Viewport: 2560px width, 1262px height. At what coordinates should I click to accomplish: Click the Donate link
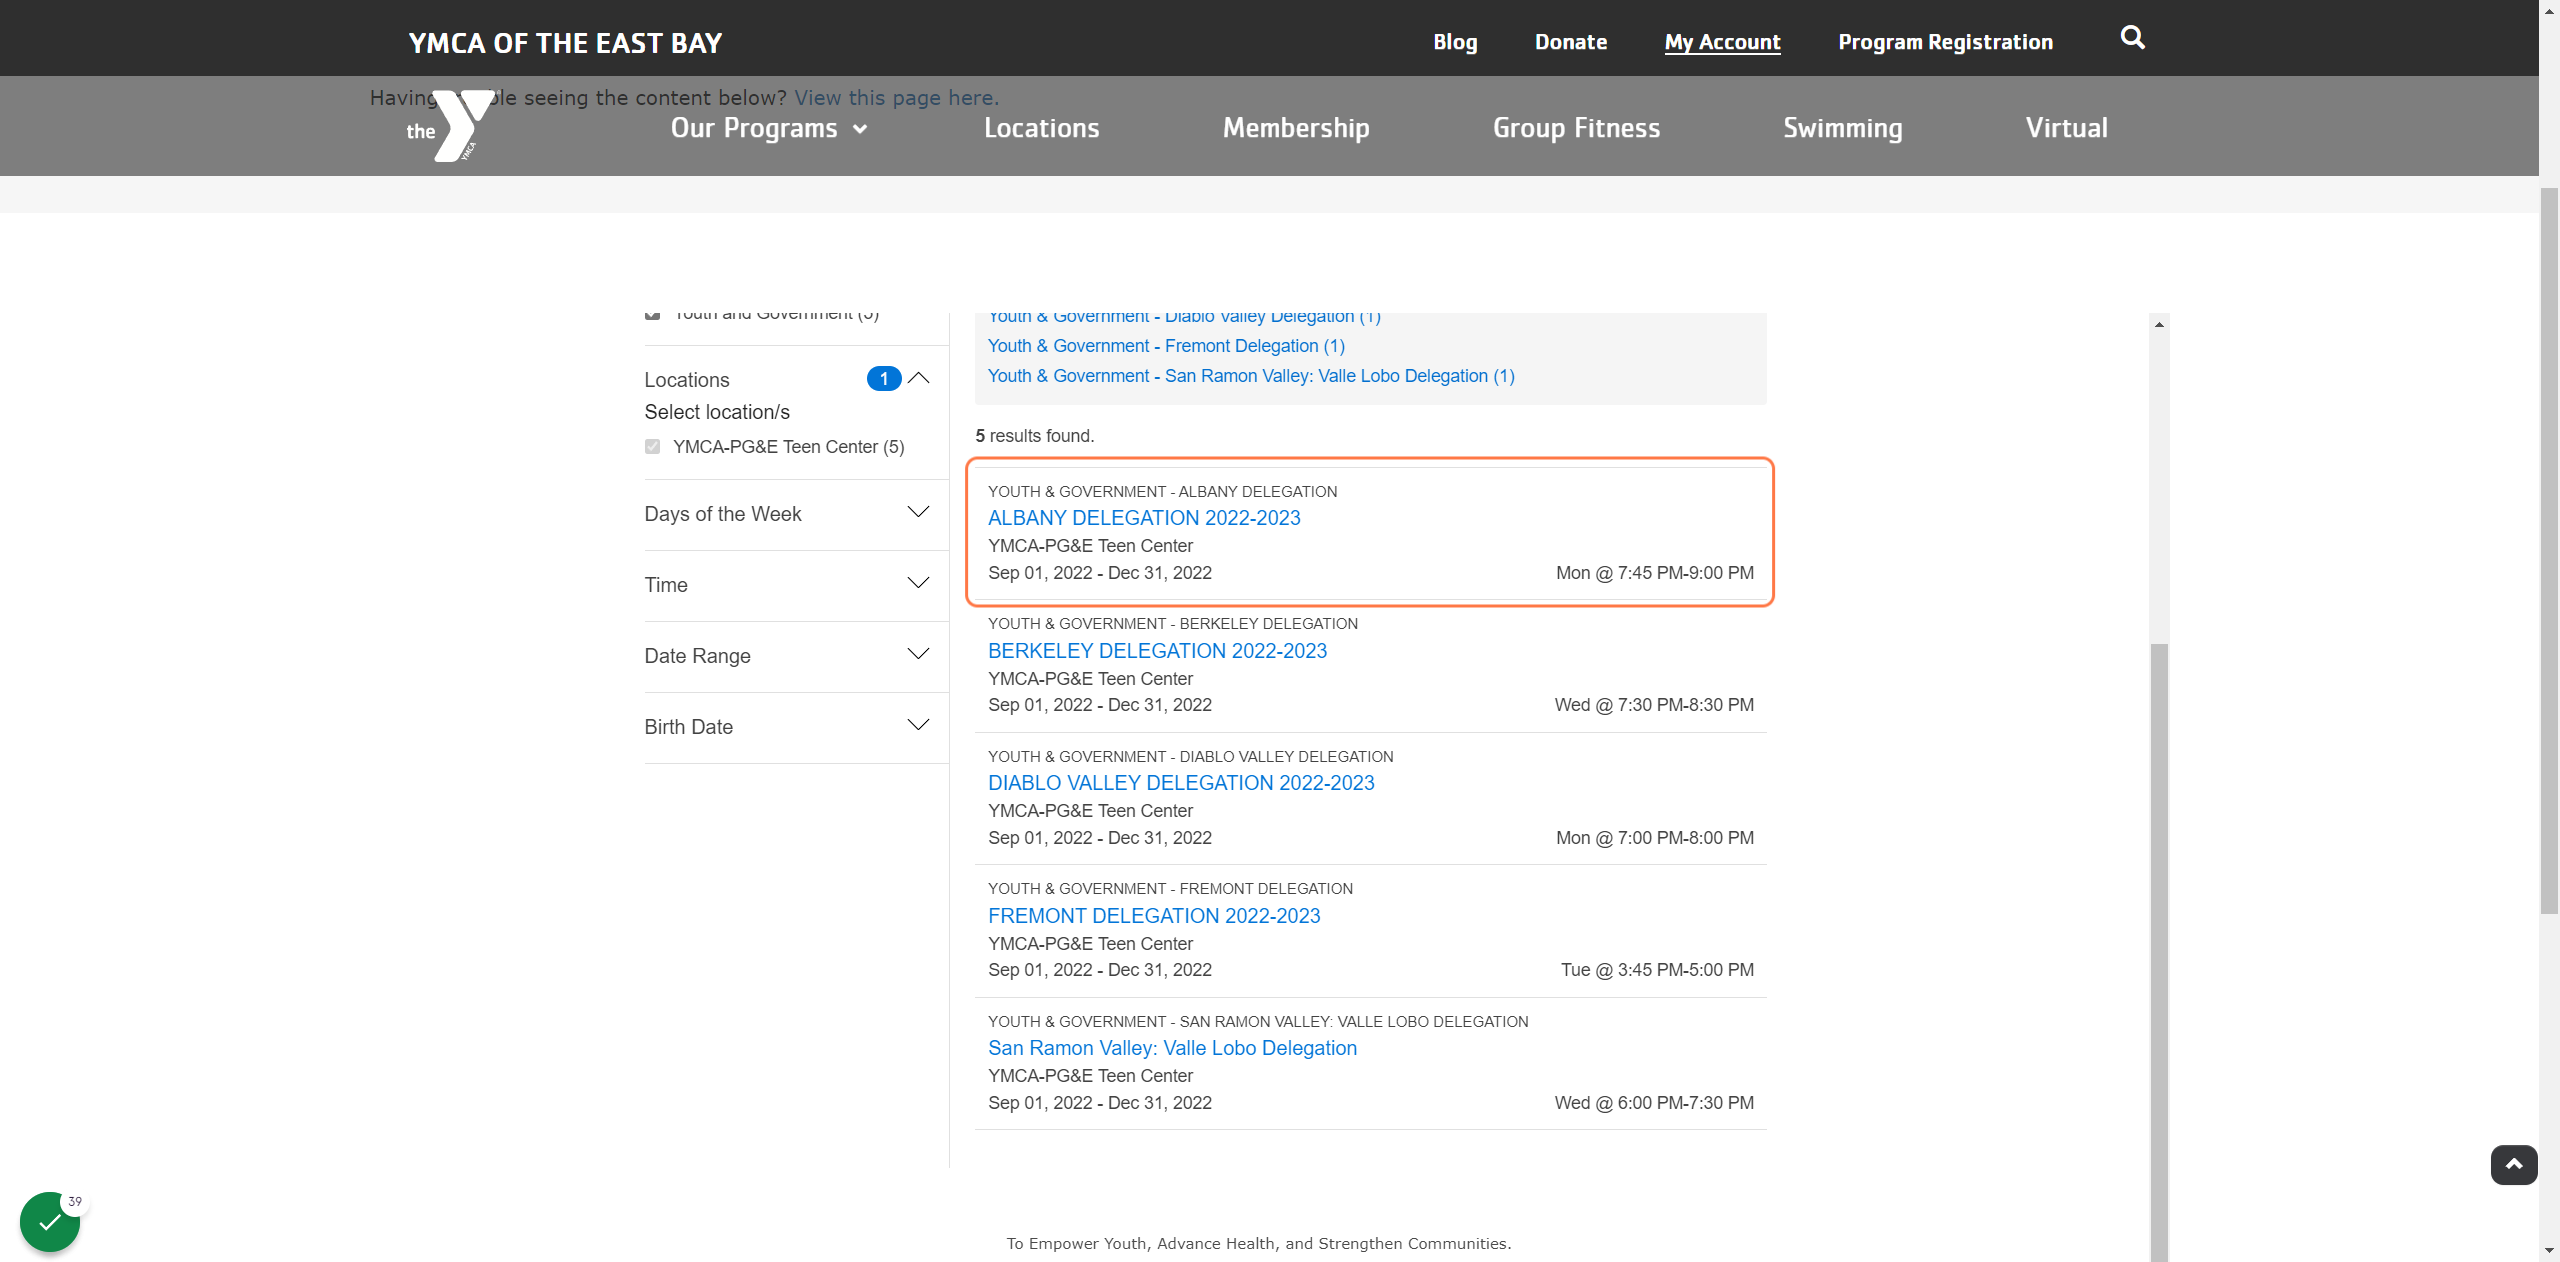[x=1571, y=42]
